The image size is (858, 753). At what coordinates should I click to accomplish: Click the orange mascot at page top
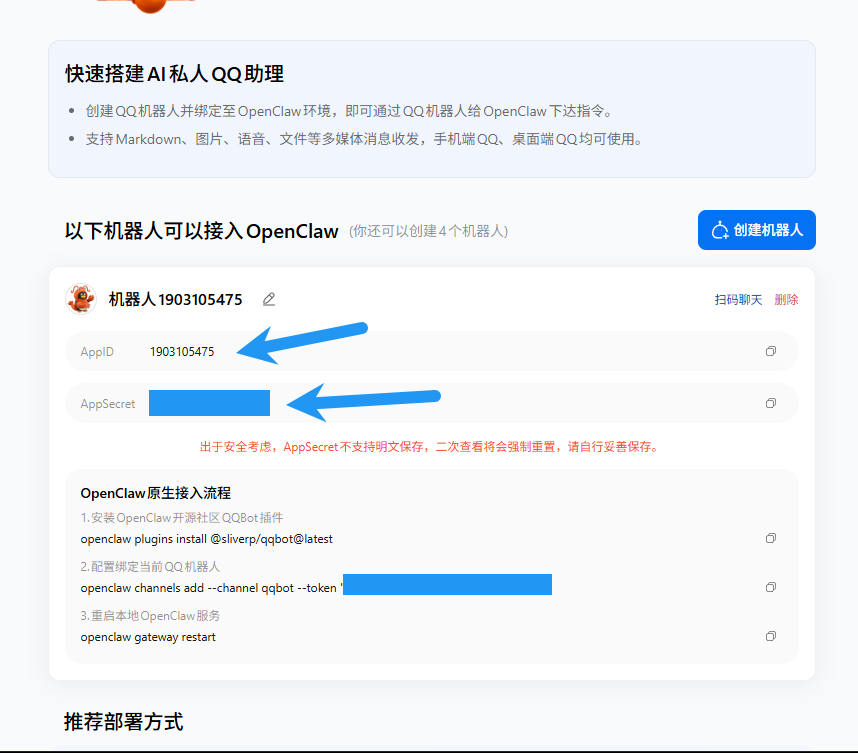pos(149,5)
